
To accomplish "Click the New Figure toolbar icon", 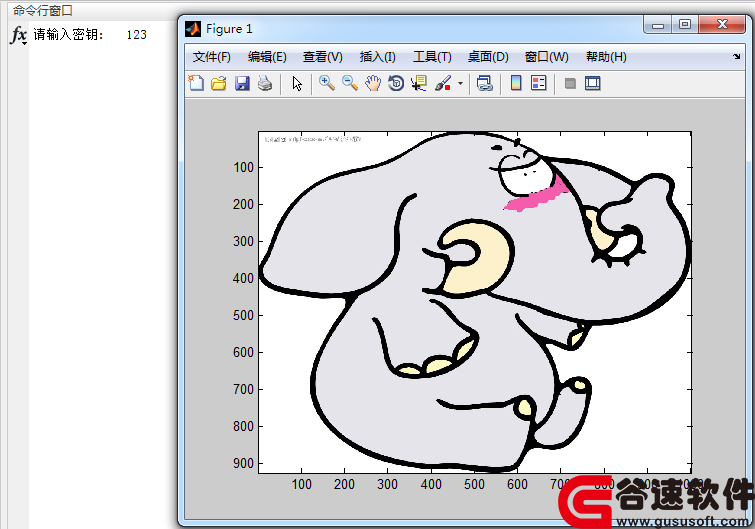I will coord(196,83).
